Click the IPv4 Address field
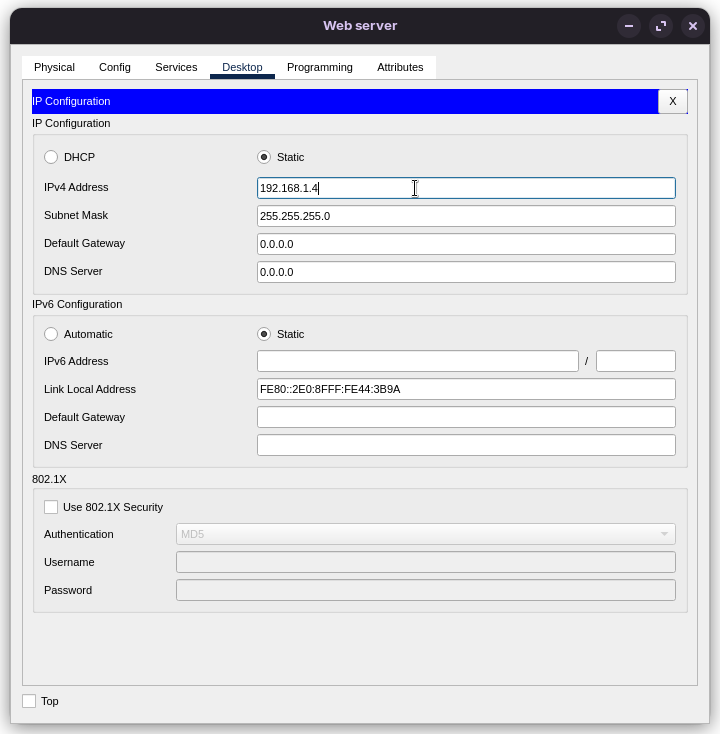The image size is (720, 734). 466,188
